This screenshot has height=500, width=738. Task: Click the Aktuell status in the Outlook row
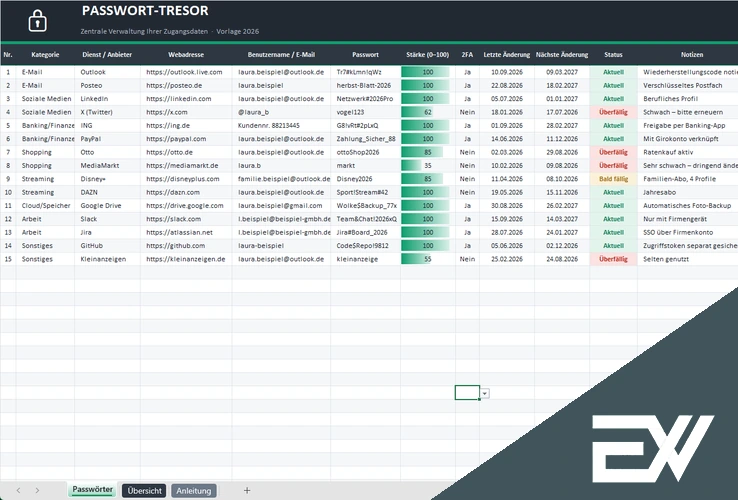point(613,72)
